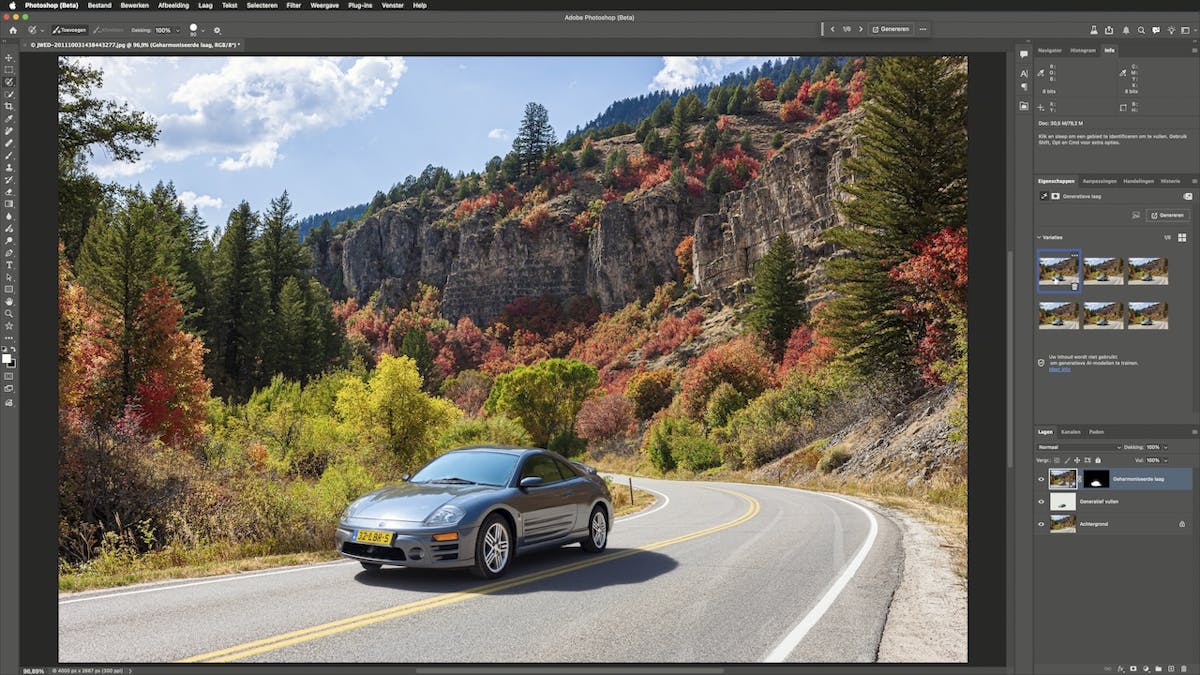Open brush settings gear in options bar
Image resolution: width=1200 pixels, height=675 pixels.
pos(217,30)
